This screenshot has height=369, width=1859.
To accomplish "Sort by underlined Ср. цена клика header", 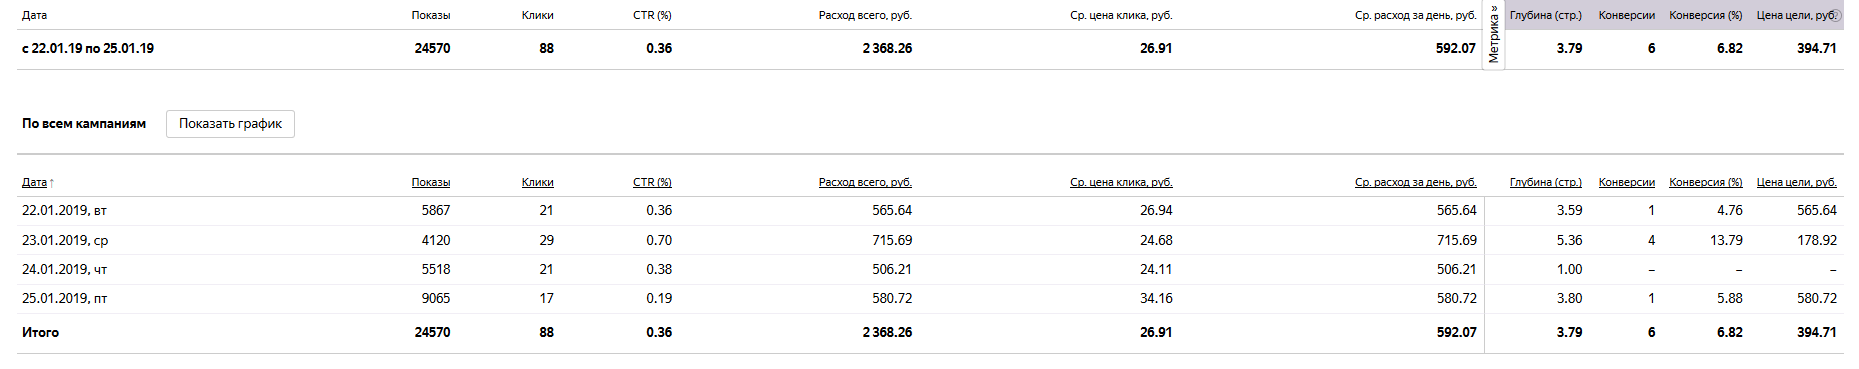I will point(1121,182).
